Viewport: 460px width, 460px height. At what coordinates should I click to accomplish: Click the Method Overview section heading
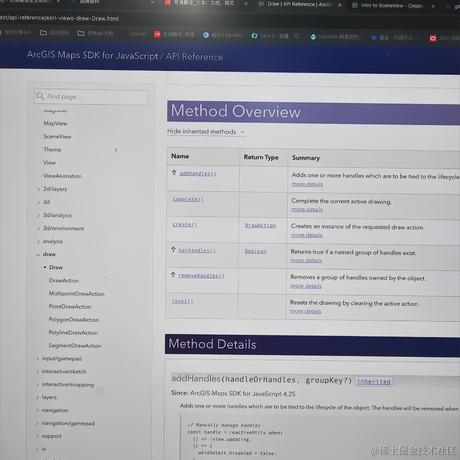[235, 111]
